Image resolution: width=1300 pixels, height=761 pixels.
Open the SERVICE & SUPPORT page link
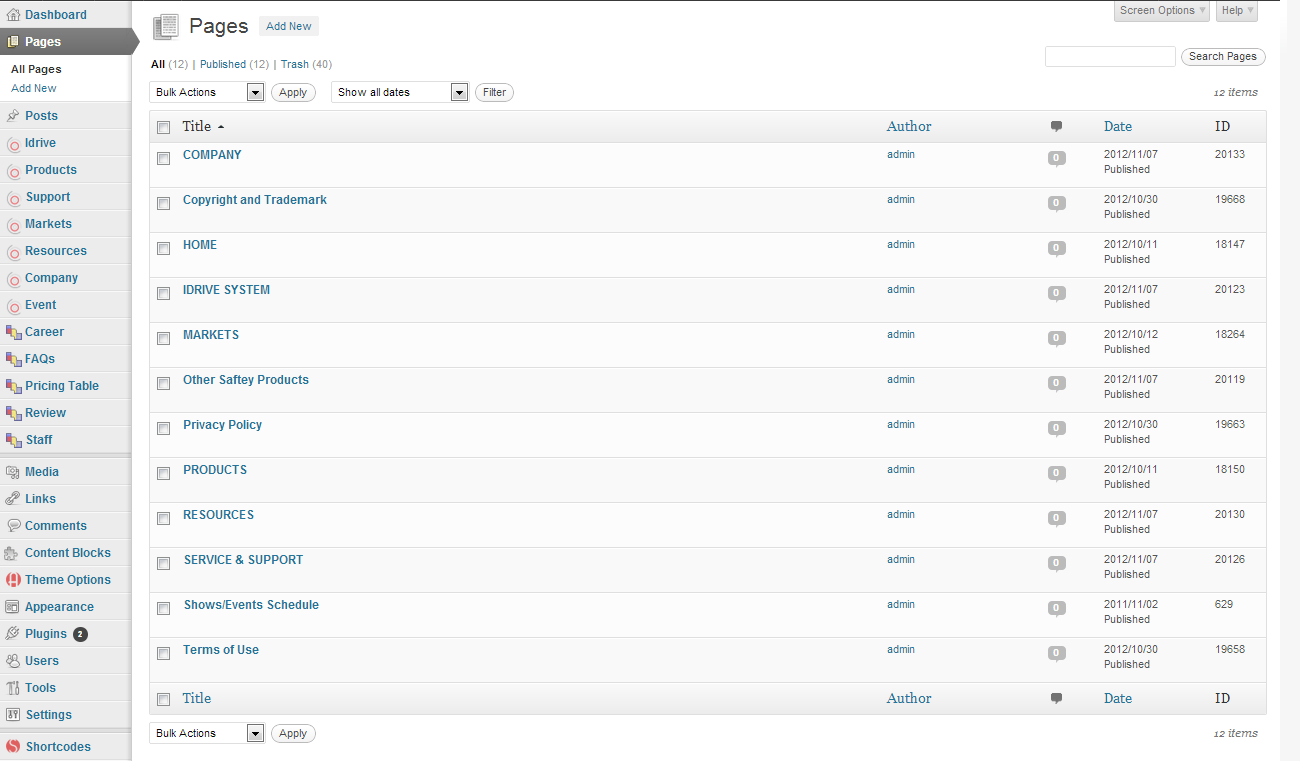click(x=243, y=560)
